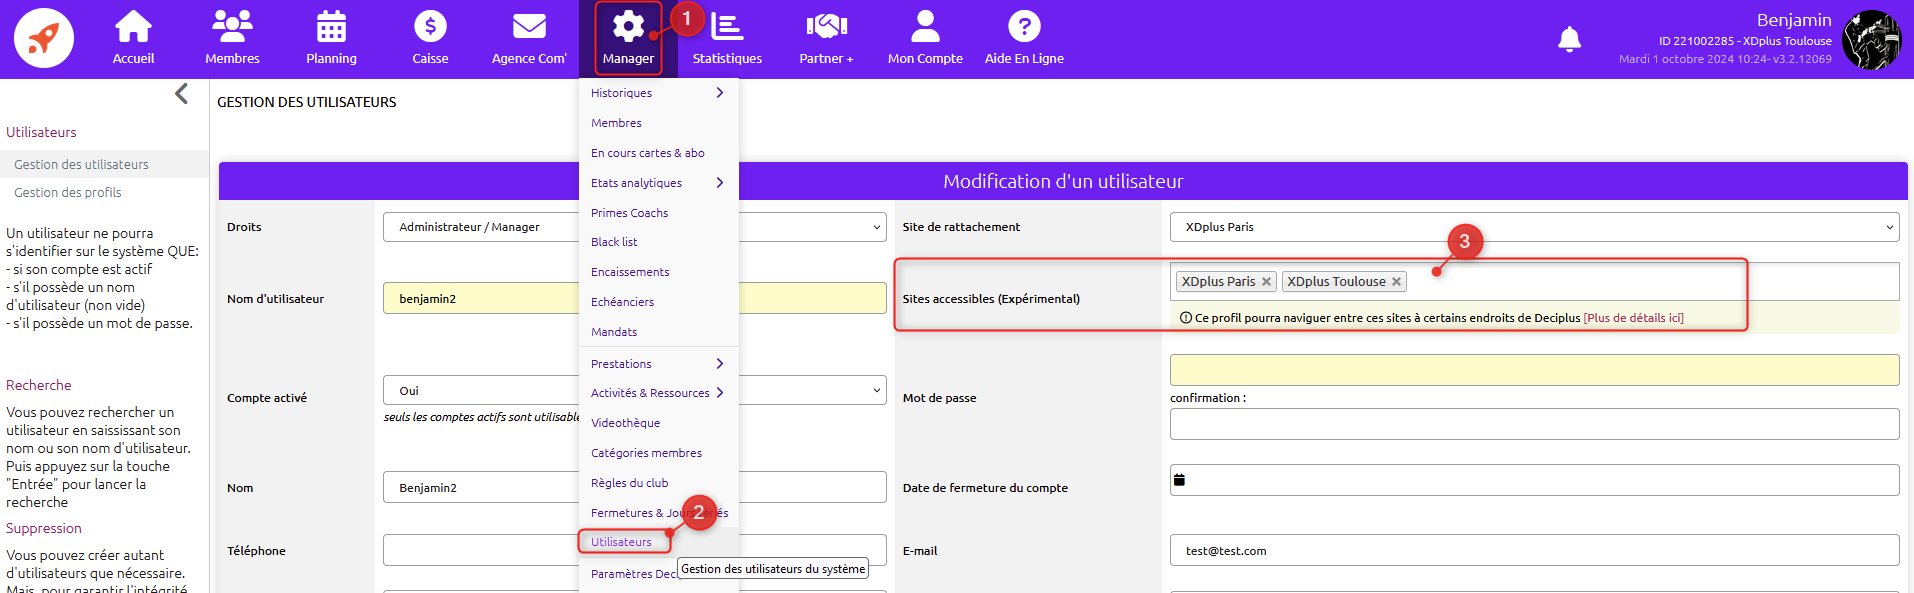Open the Planning calendar icon
Viewport: 1914px width, 593px height.
pyautogui.click(x=331, y=27)
